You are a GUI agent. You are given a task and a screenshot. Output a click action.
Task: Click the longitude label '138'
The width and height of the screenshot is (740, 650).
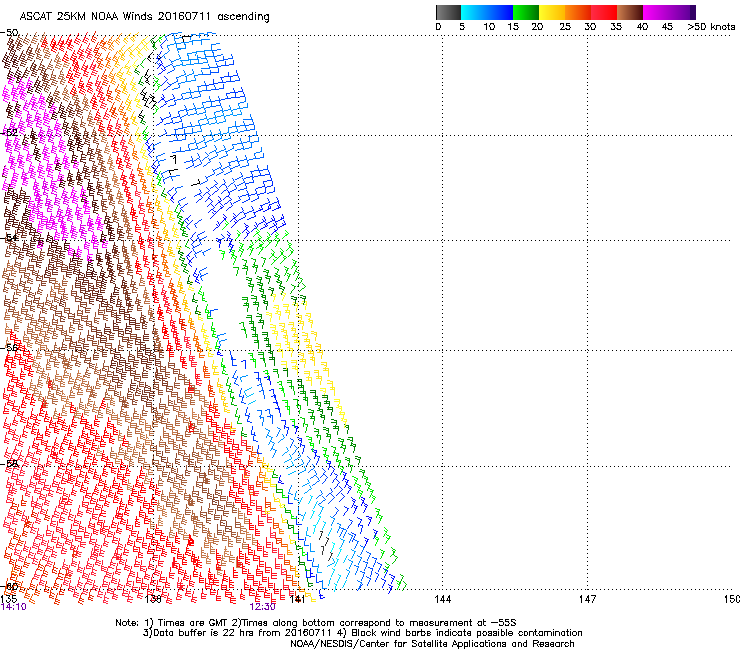click(153, 599)
